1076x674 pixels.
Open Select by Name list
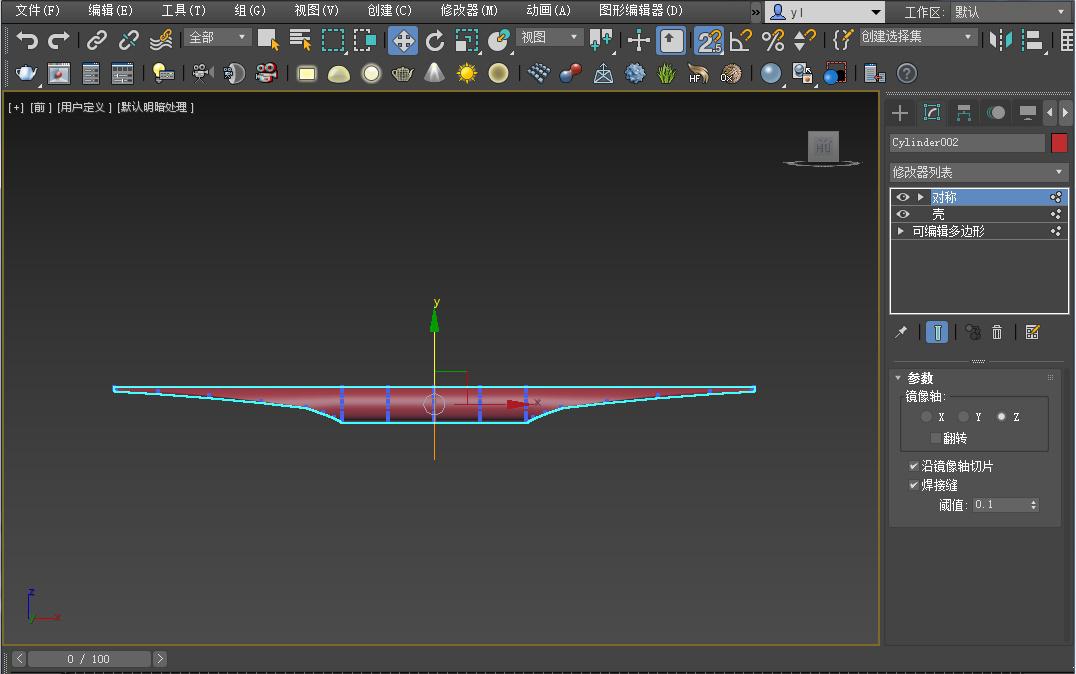click(300, 40)
